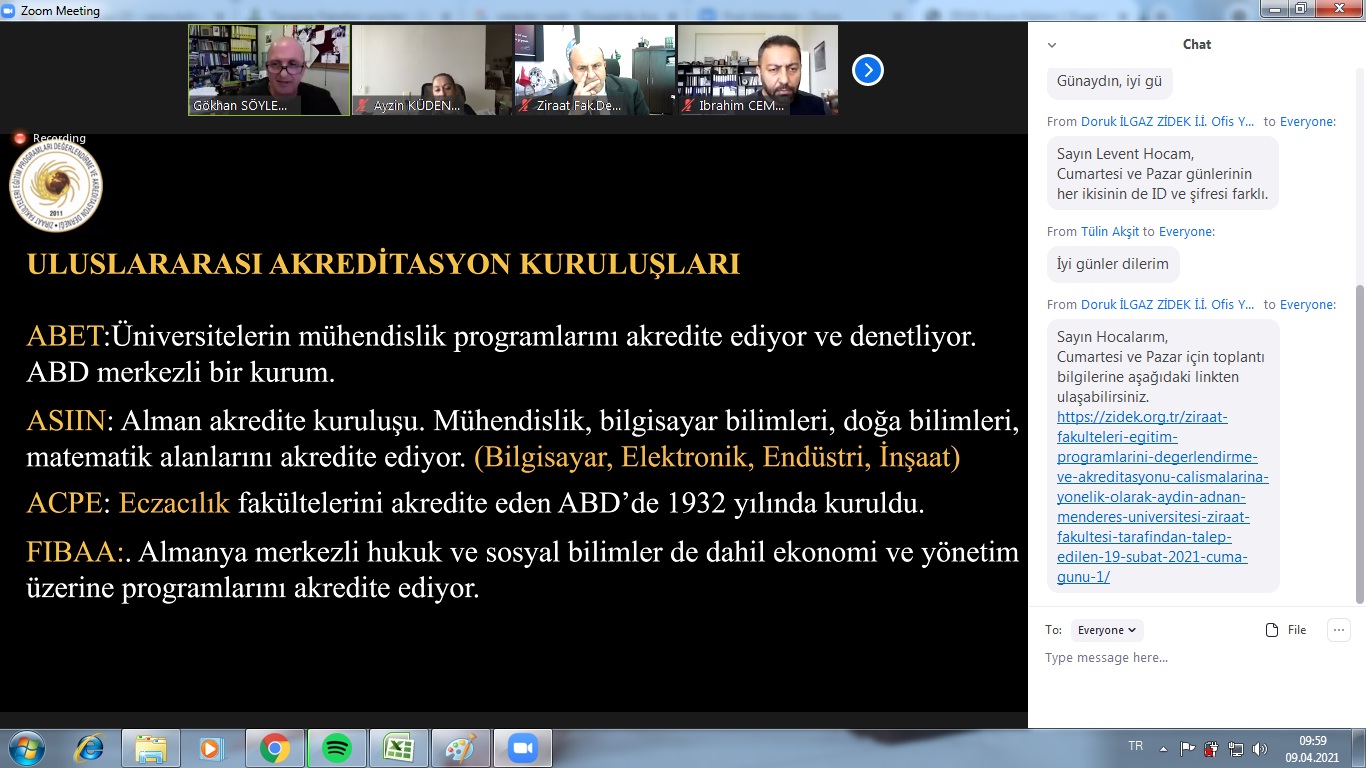Launch Spotify from the taskbar
Screen dimensions: 1366x768
[337, 748]
